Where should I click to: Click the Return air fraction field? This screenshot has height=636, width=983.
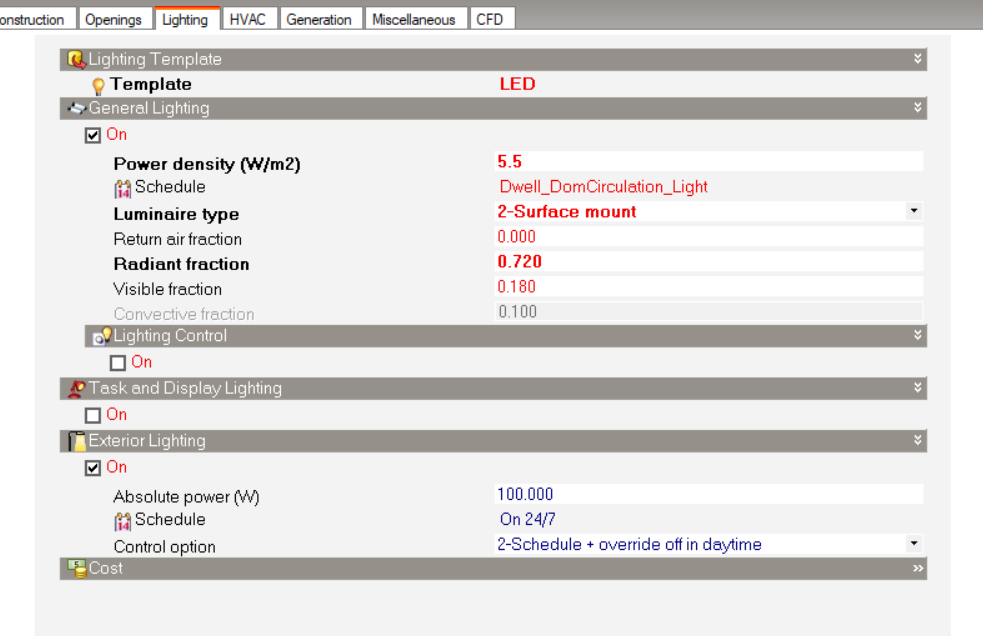[x=709, y=236]
